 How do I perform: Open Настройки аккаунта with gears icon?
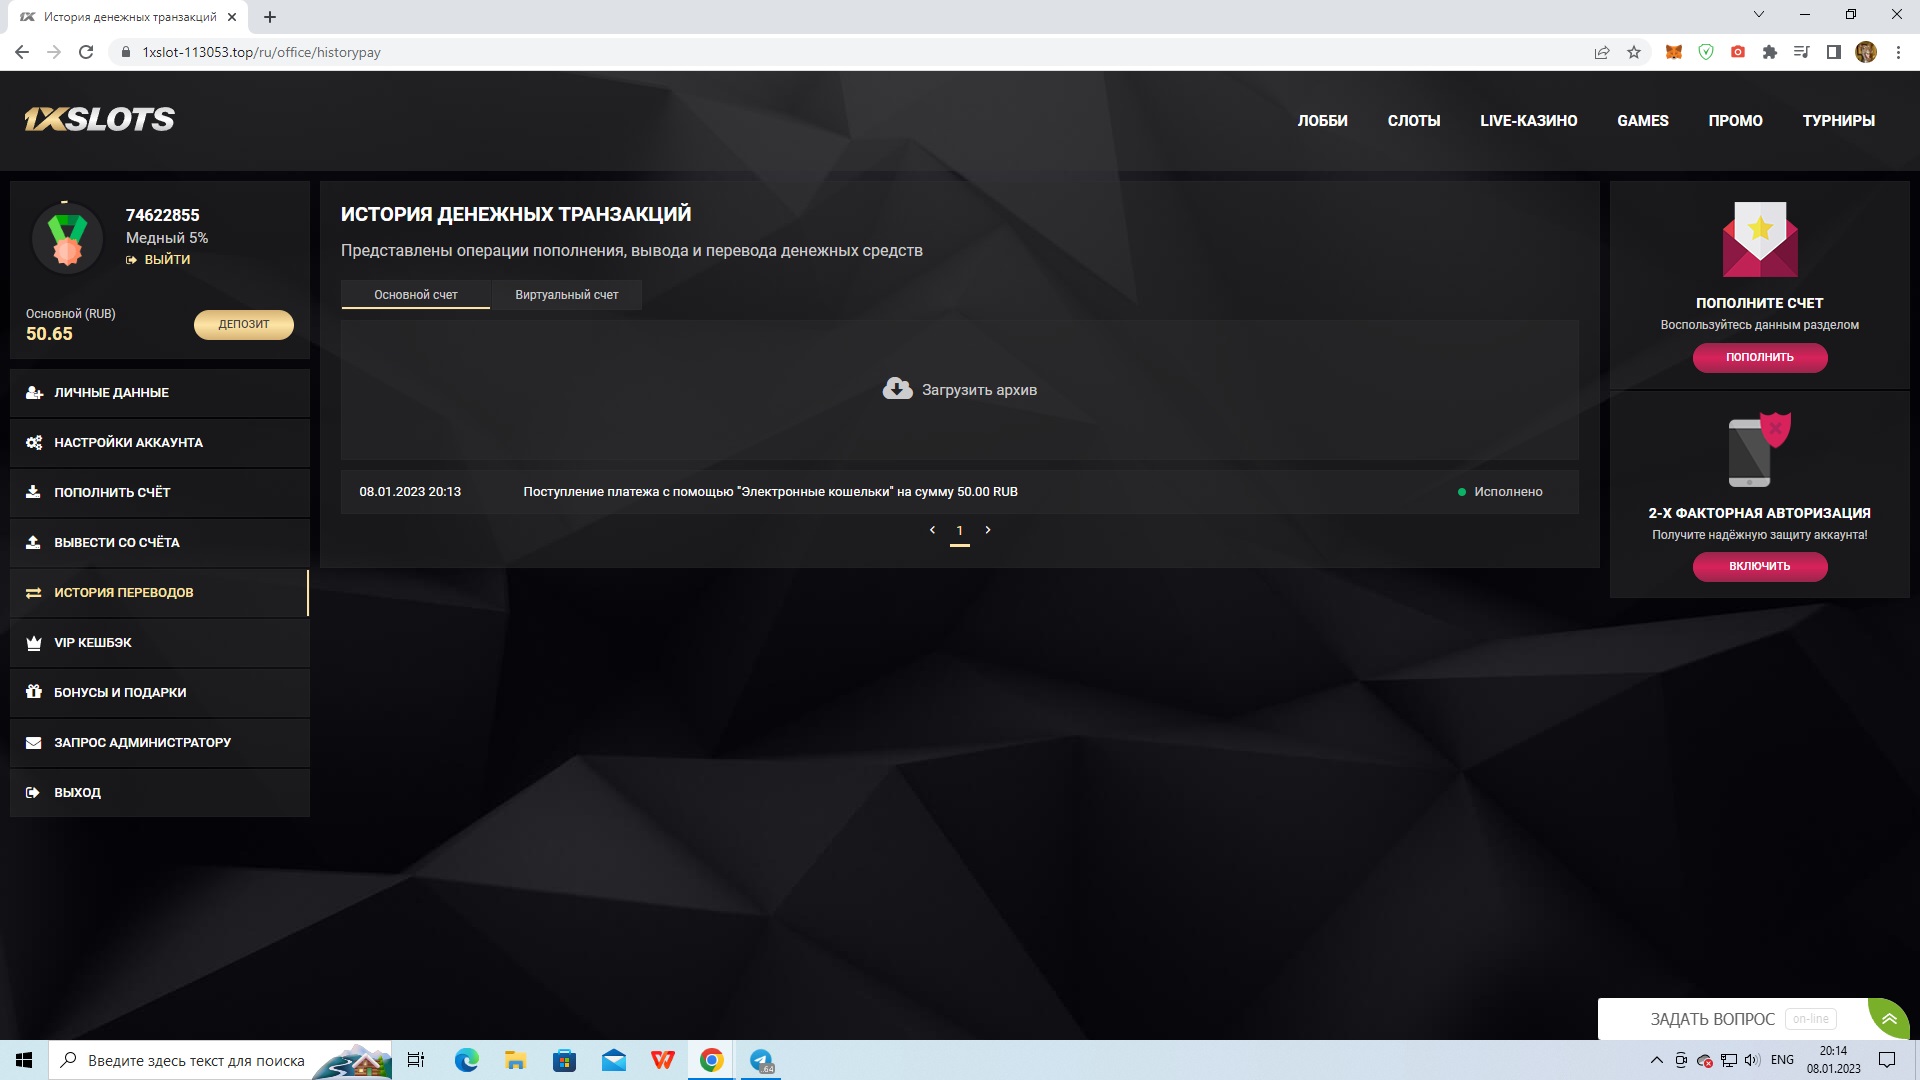coord(34,443)
